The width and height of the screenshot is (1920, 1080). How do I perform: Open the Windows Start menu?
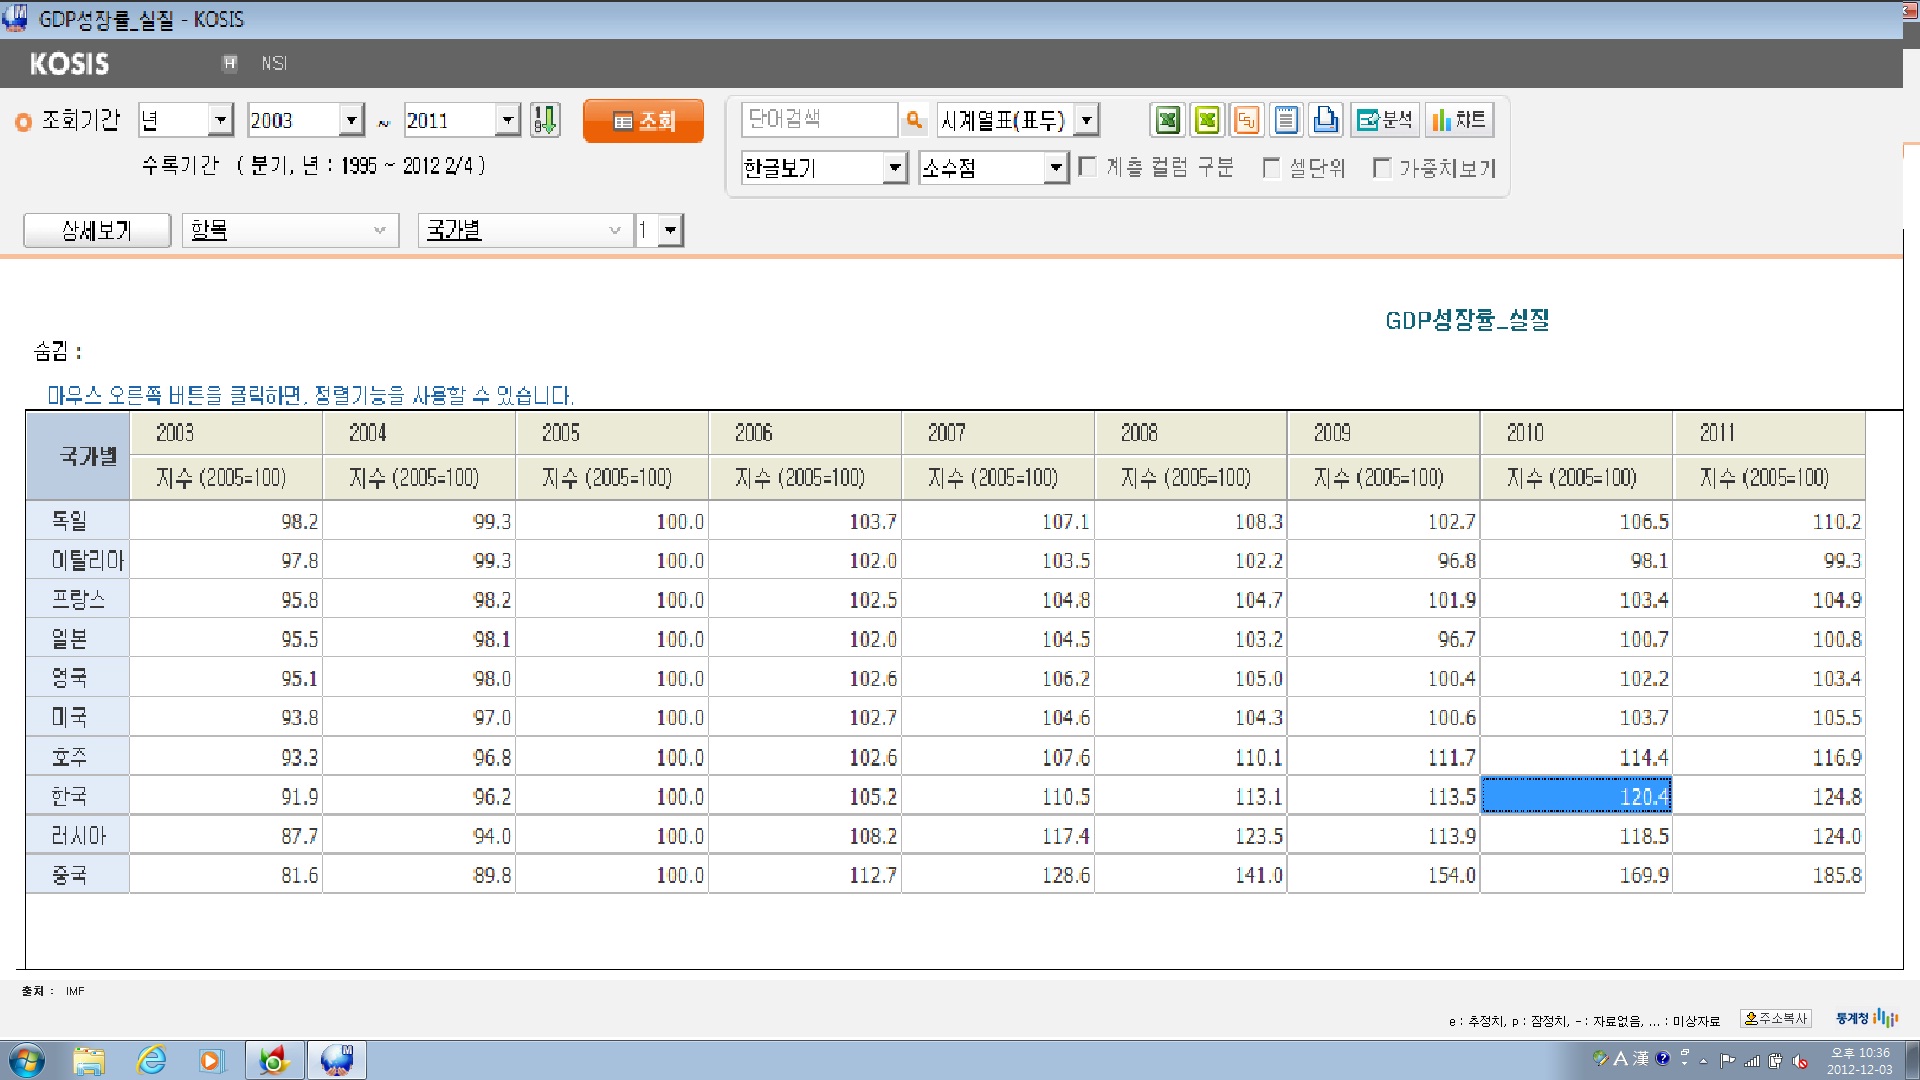(x=26, y=1060)
